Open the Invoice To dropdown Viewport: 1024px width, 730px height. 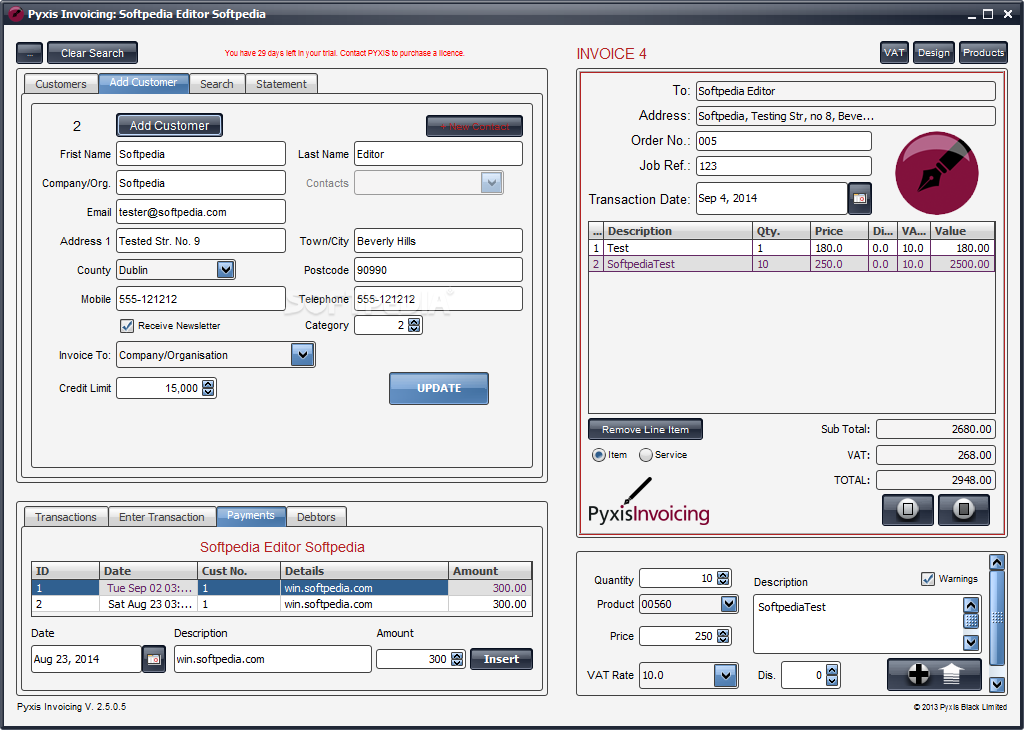(302, 355)
